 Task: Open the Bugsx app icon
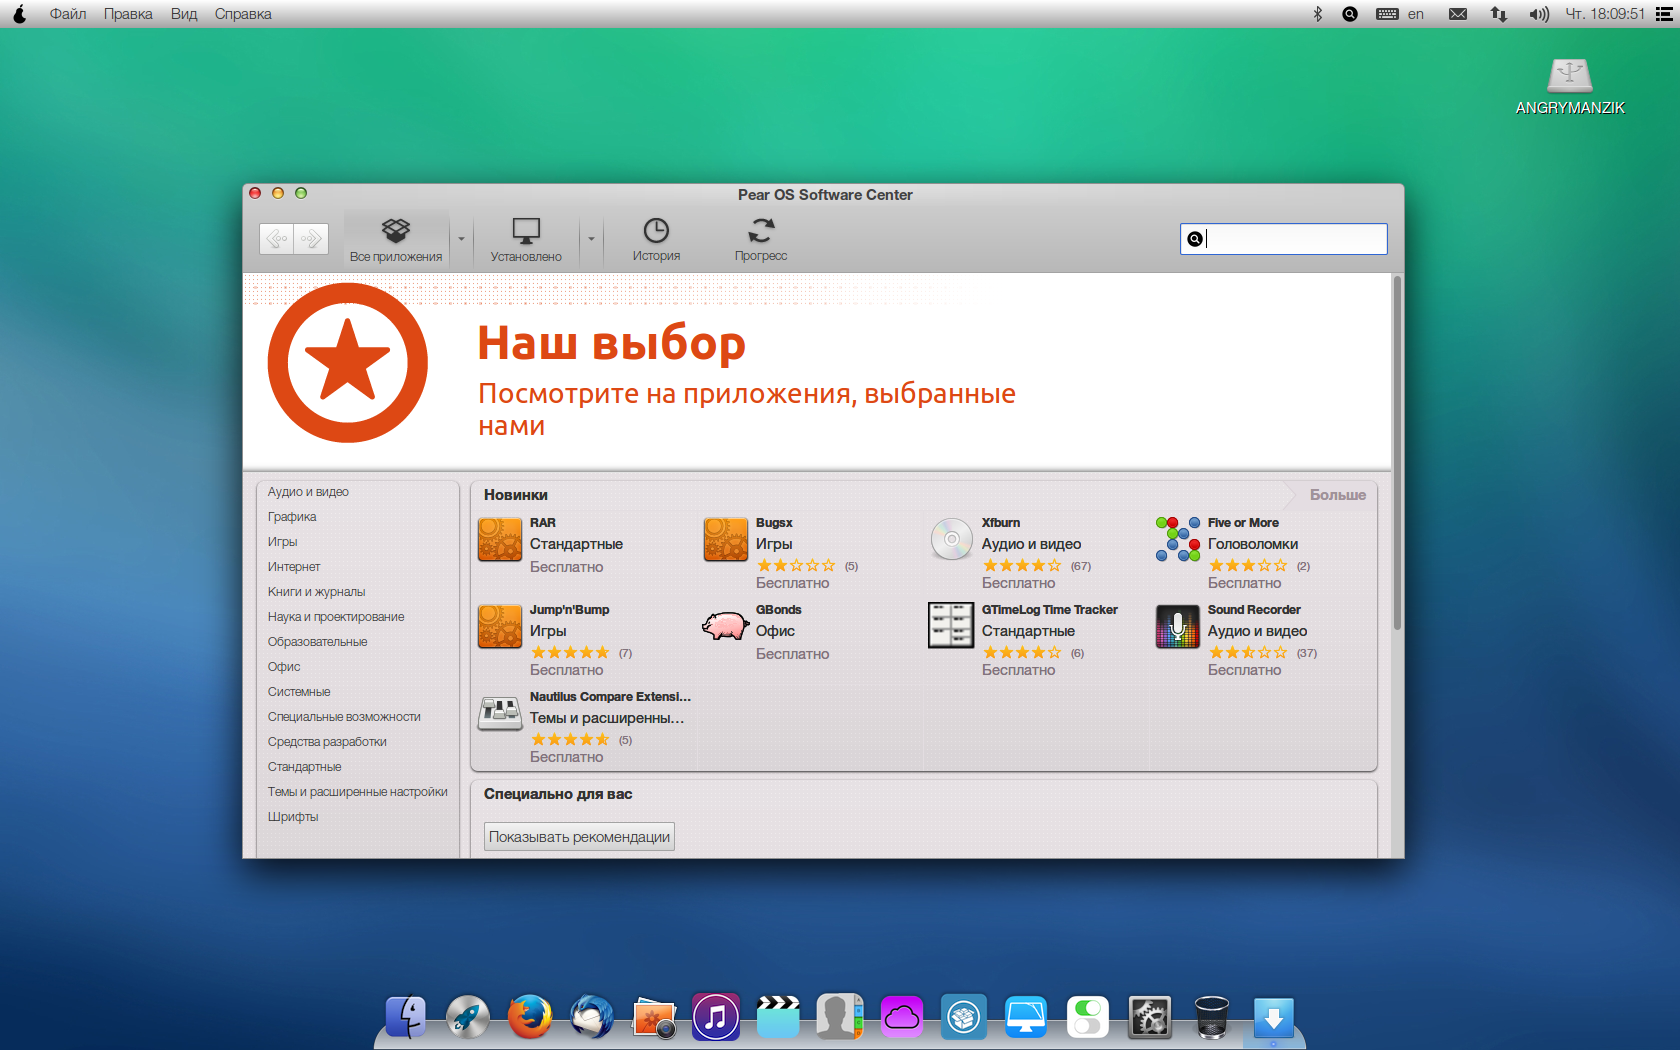(726, 539)
